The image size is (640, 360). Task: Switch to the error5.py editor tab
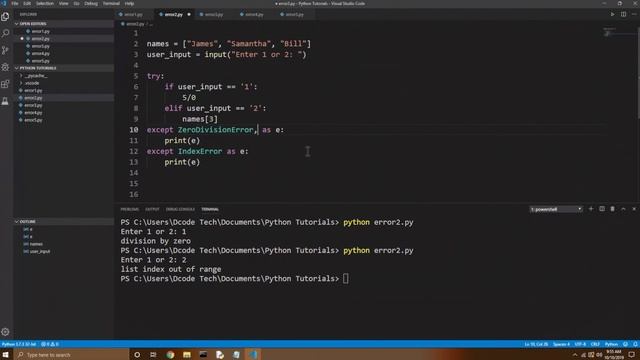coord(294,14)
